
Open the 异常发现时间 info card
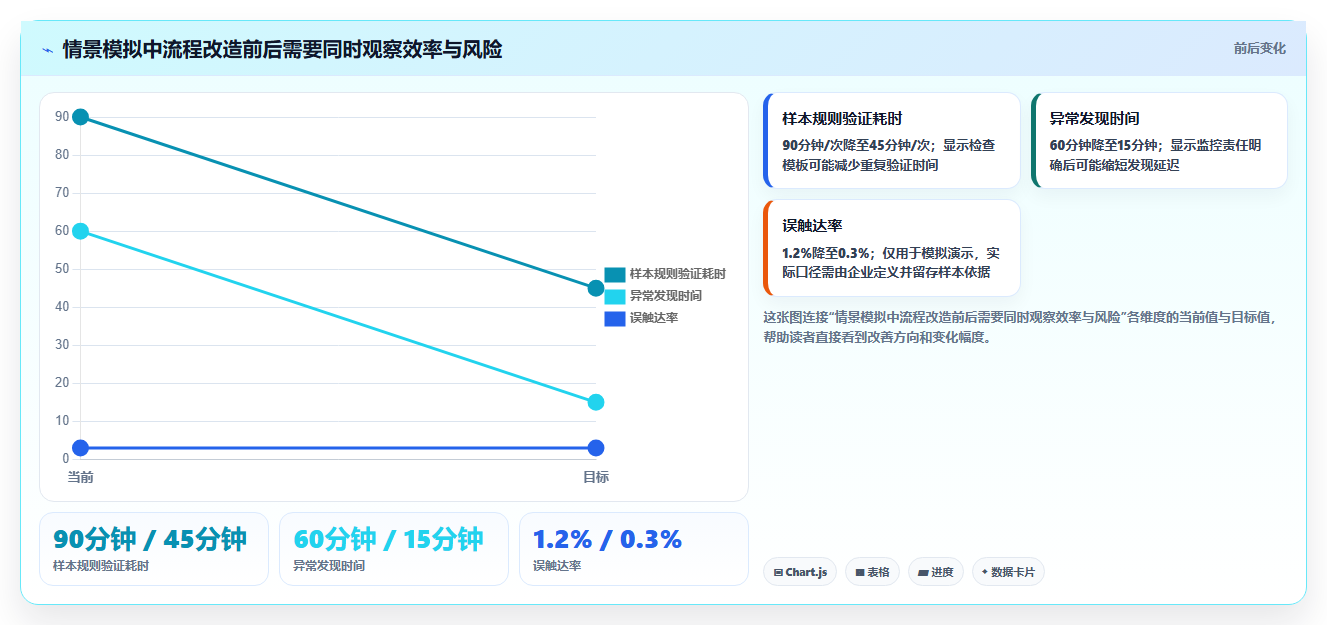(1159, 140)
